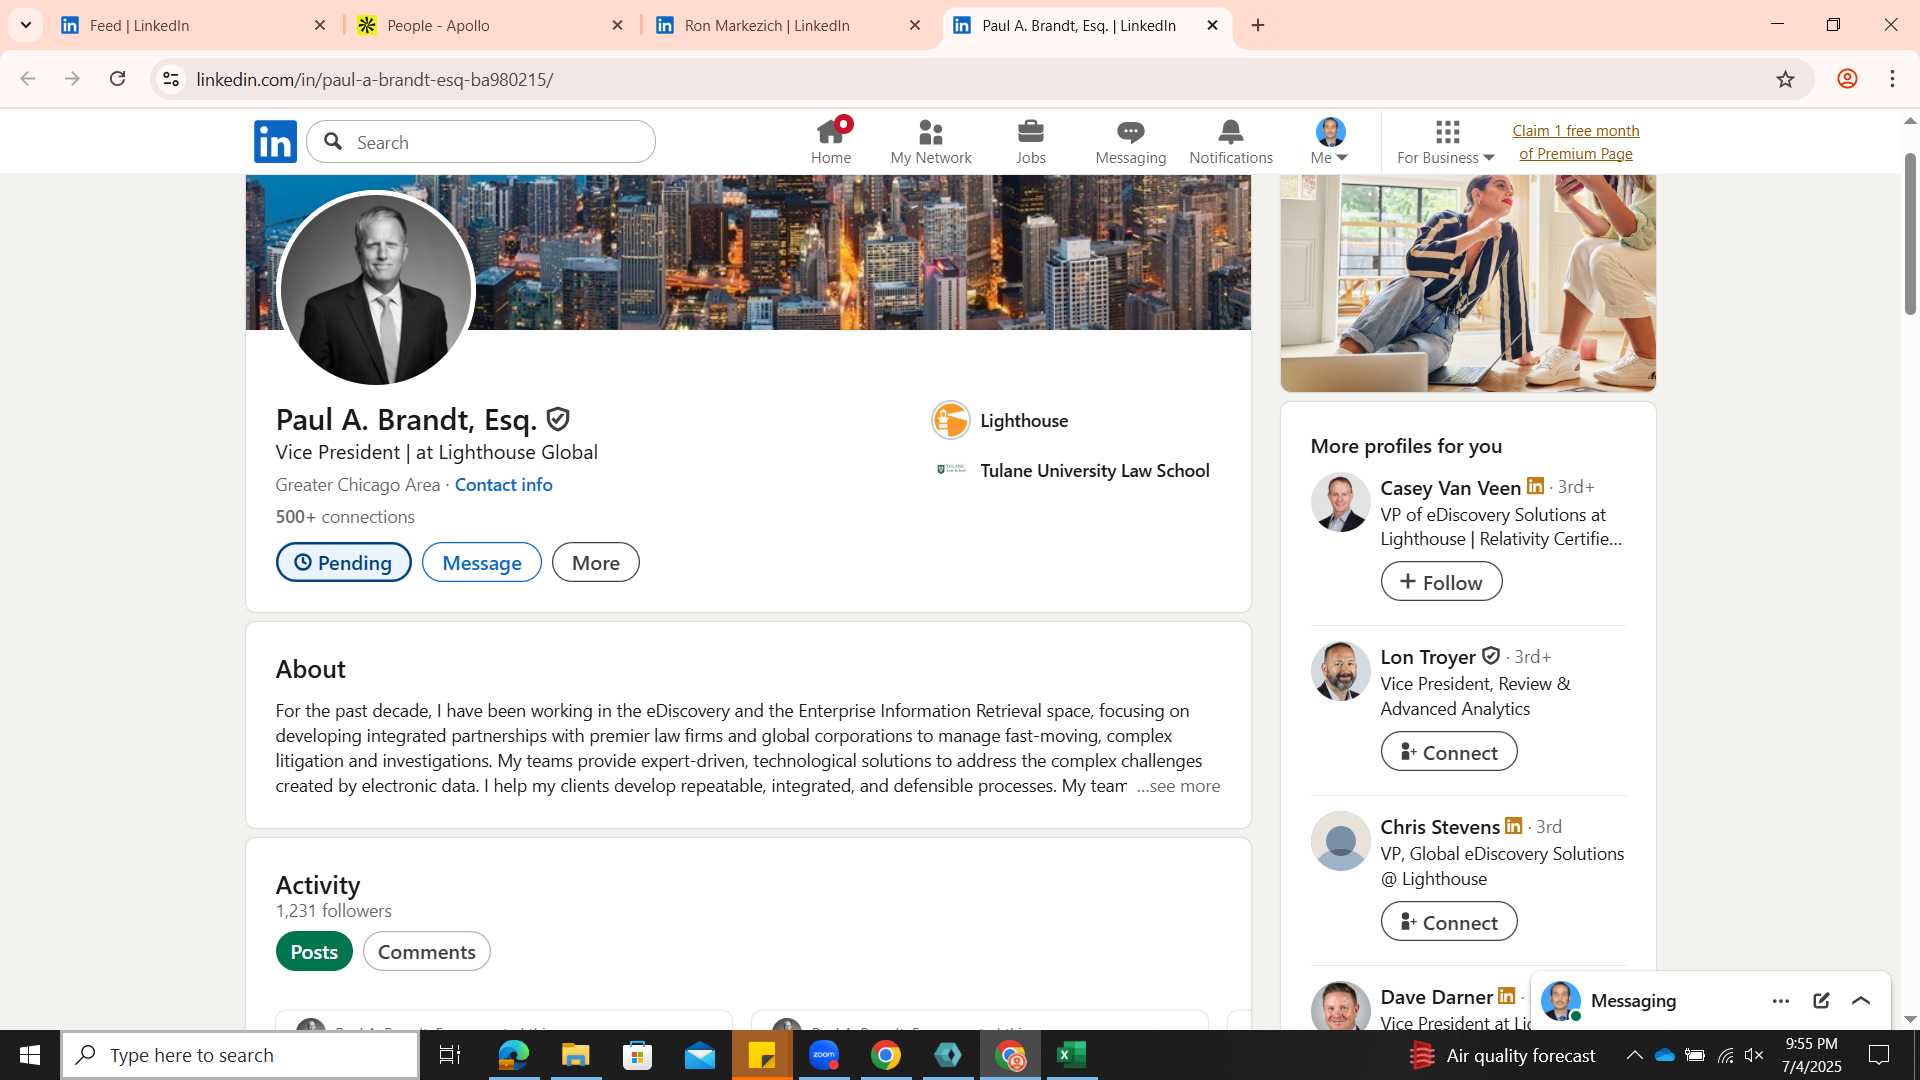This screenshot has height=1080, width=1920.
Task: Click the Message button on profile
Action: pos(482,563)
